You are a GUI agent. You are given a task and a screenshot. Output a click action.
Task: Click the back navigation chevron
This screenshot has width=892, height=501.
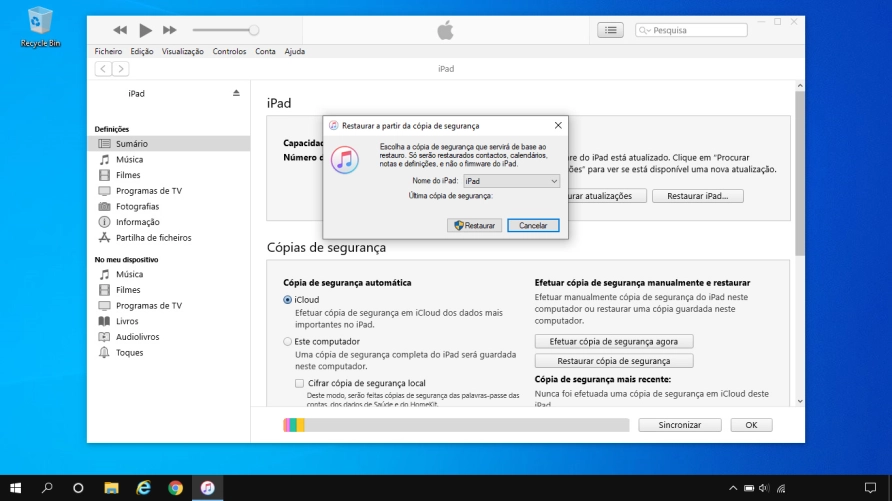[103, 69]
